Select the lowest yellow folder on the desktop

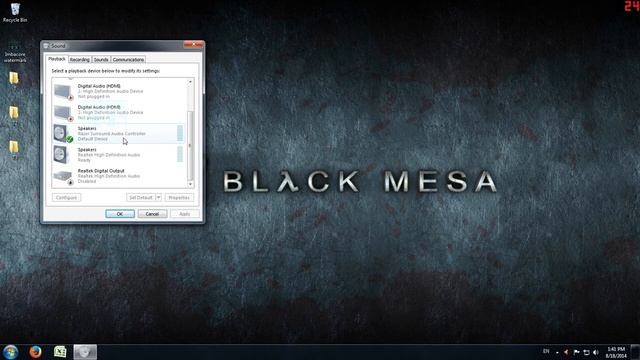(14, 147)
